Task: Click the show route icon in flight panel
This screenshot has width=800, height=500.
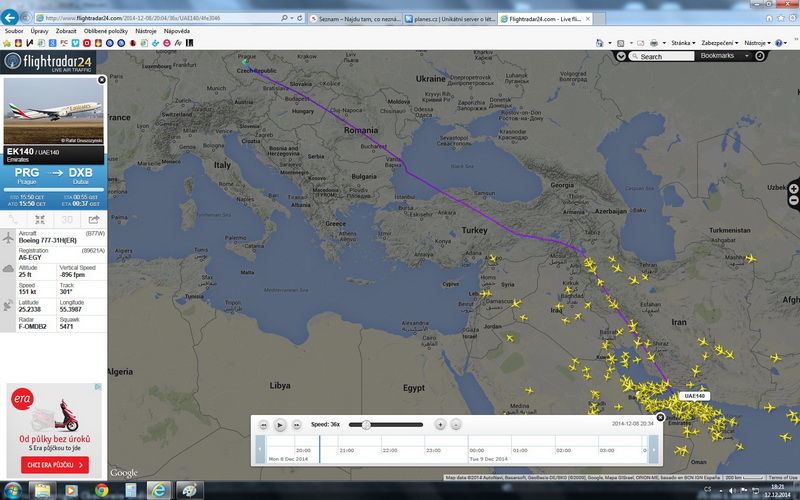Action: click(x=13, y=219)
